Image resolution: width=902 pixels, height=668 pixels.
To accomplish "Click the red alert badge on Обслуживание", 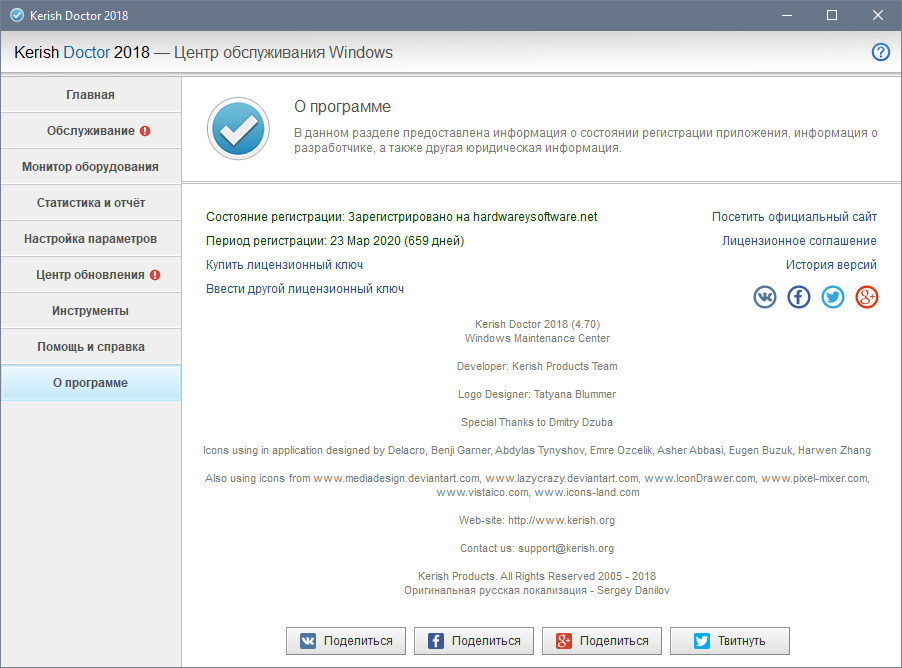I will [145, 131].
